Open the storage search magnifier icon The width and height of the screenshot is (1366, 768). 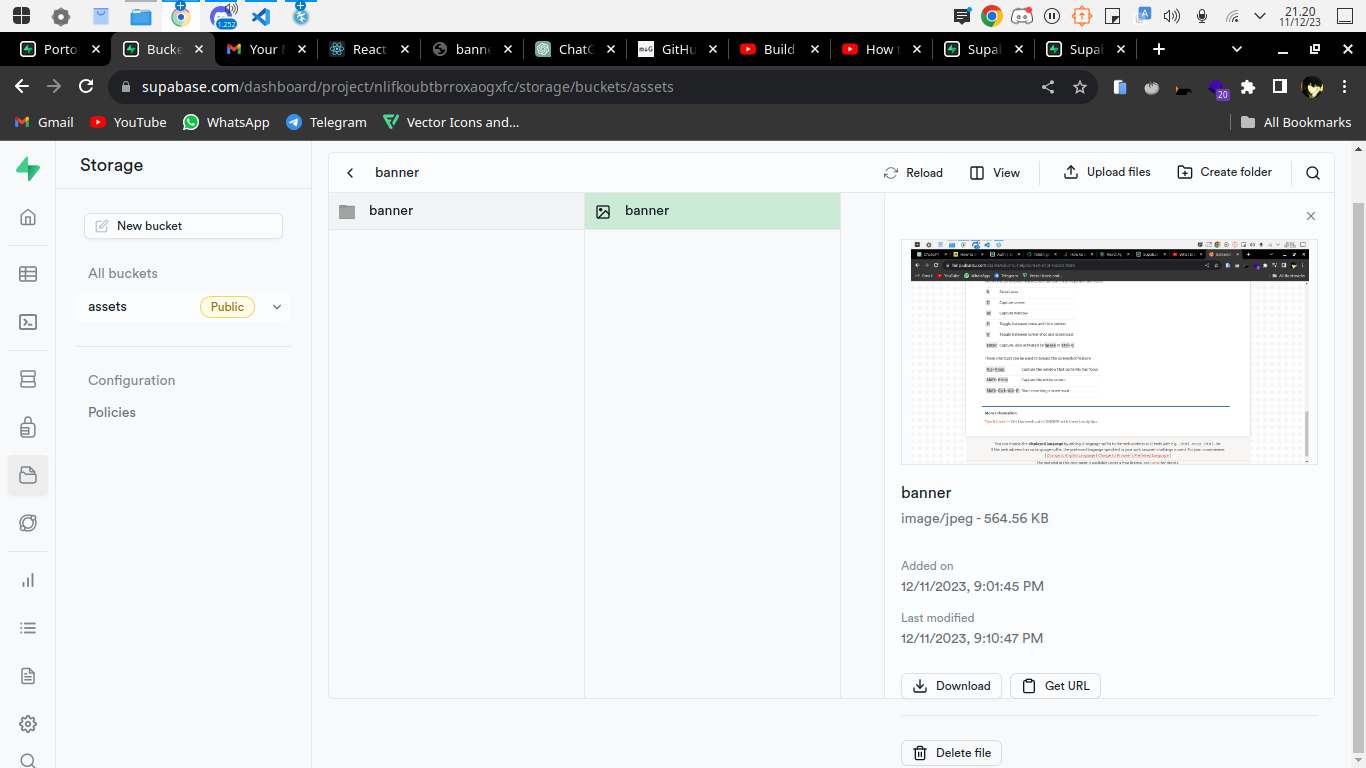(1313, 173)
